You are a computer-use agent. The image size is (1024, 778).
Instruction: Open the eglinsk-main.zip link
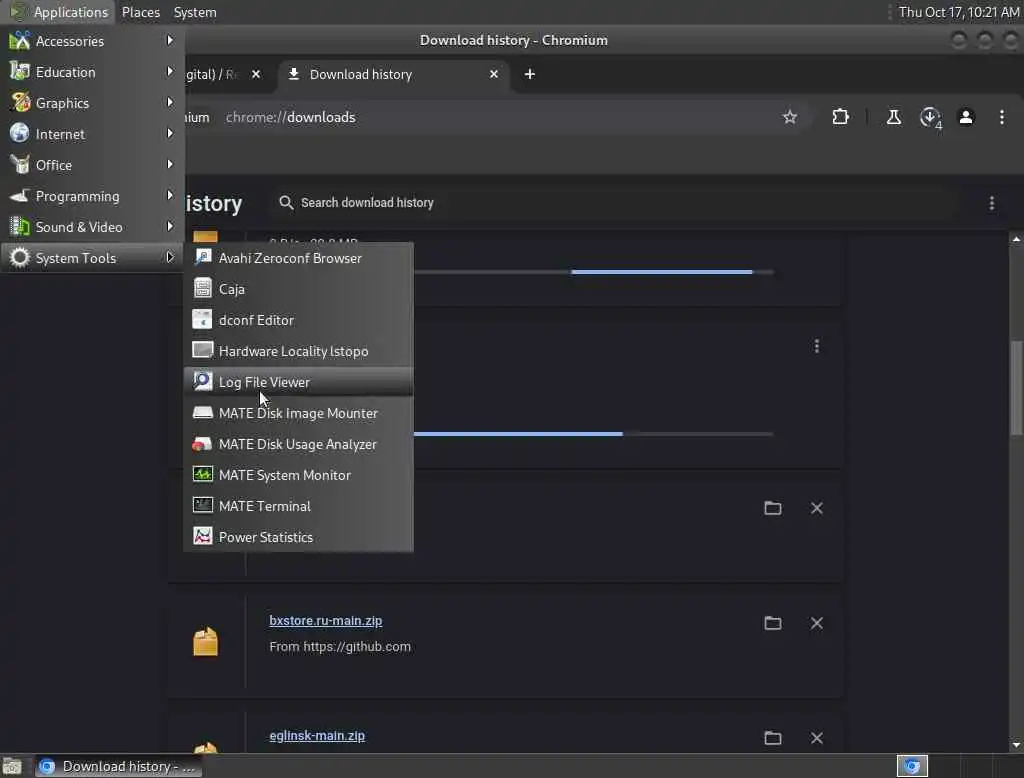pos(317,736)
